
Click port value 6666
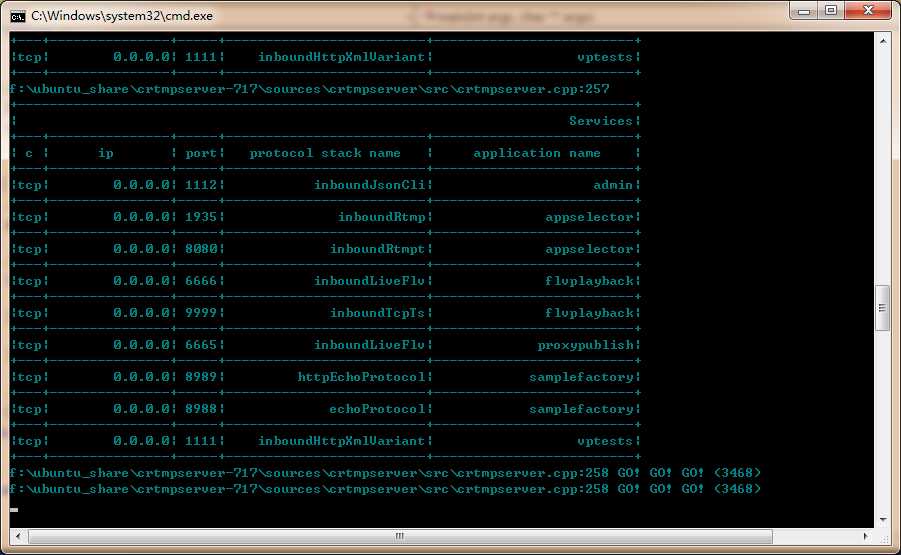[201, 281]
